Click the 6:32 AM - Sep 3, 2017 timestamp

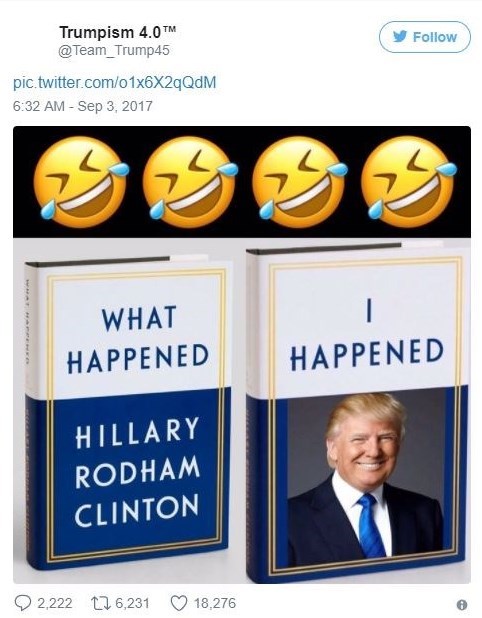(82, 106)
